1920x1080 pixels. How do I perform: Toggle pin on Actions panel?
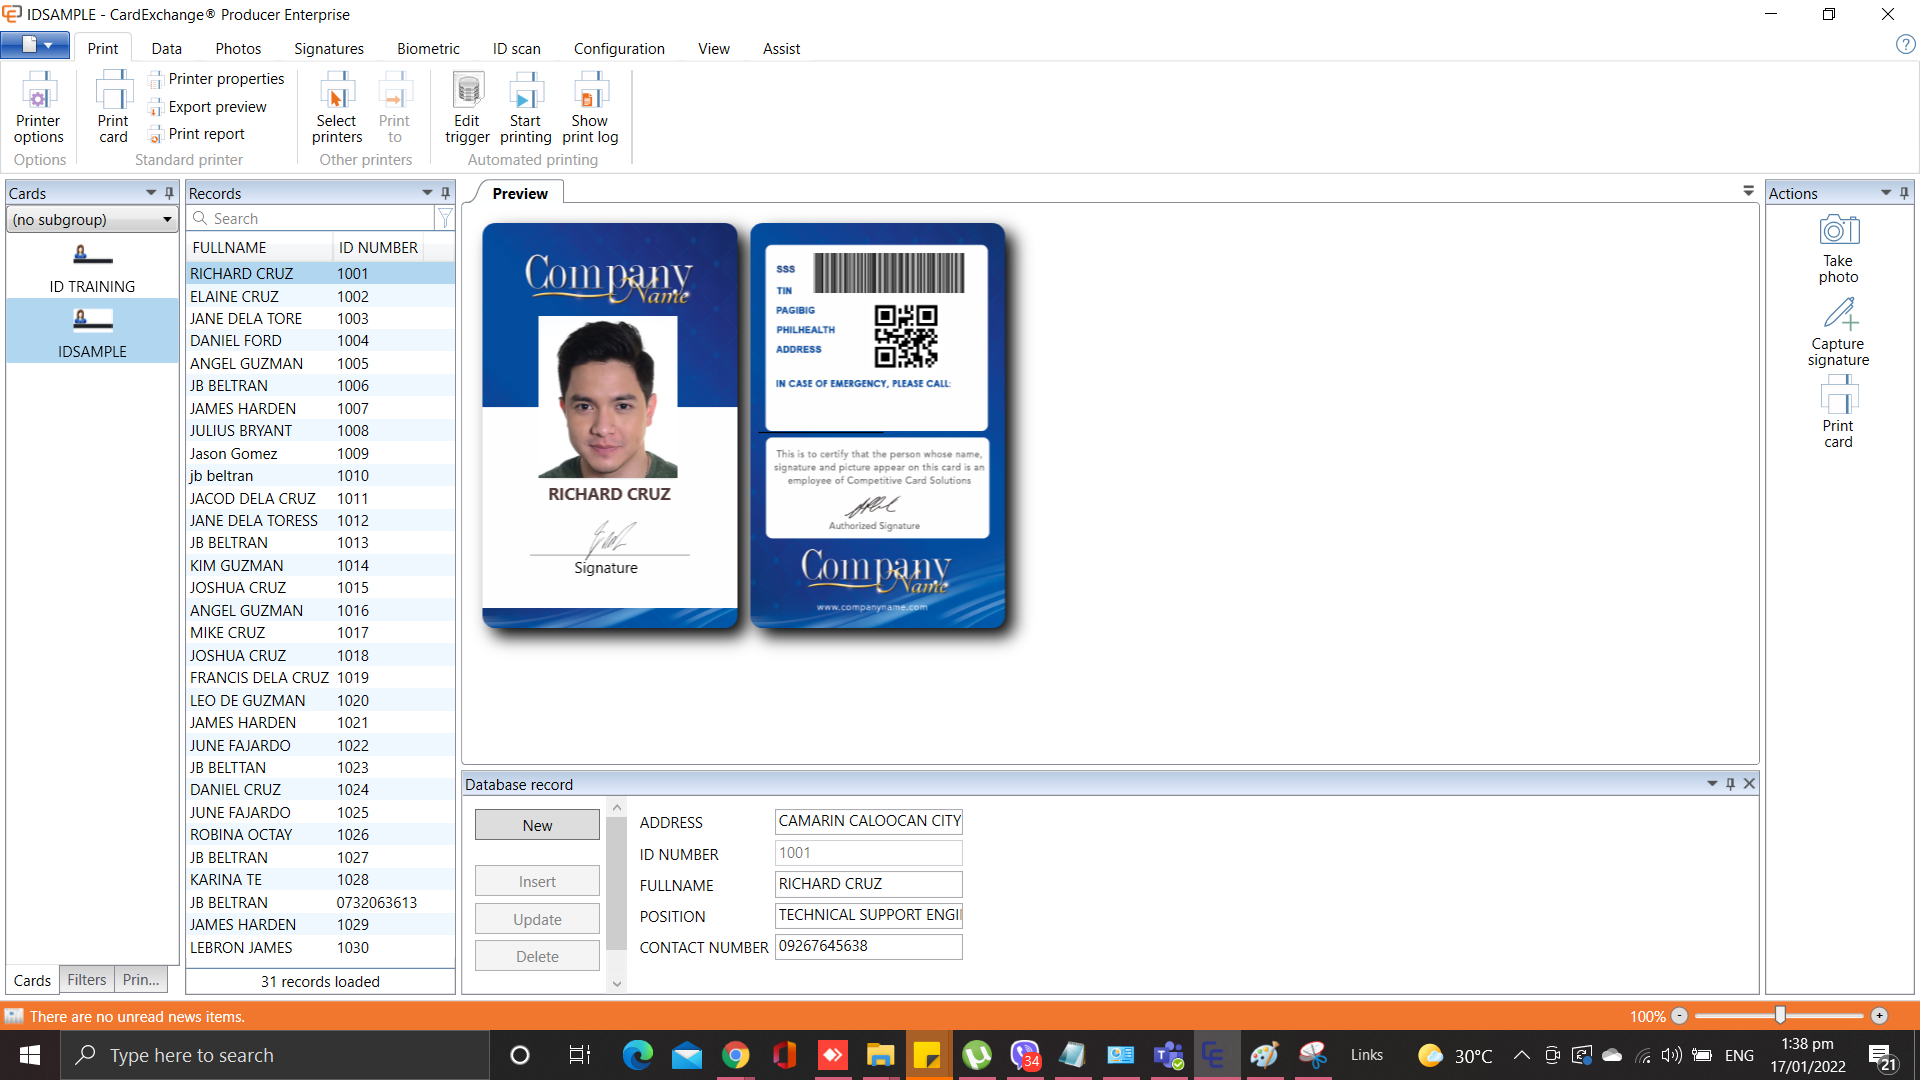[1904, 193]
